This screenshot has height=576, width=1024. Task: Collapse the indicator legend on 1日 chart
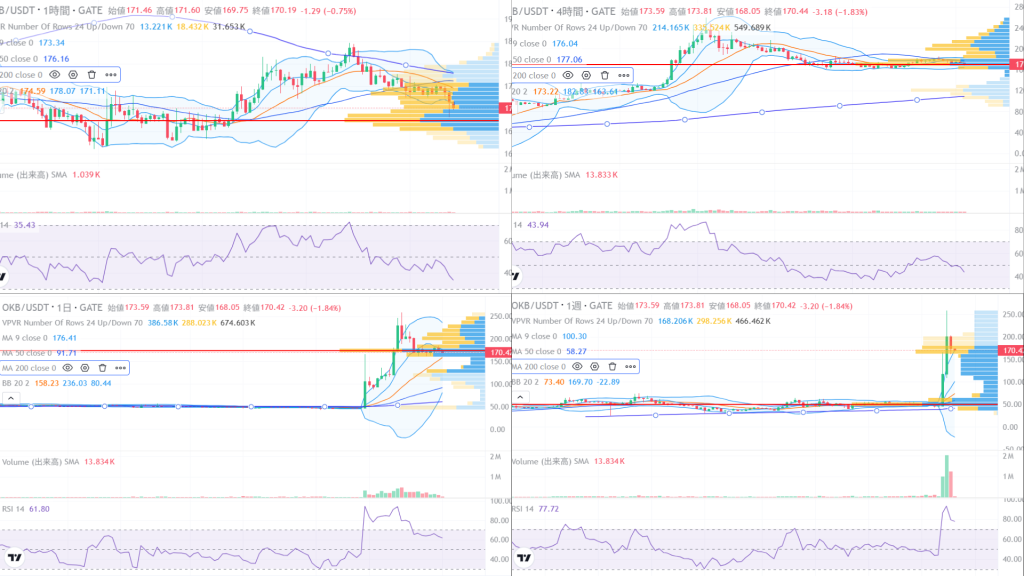pyautogui.click(x=10, y=398)
